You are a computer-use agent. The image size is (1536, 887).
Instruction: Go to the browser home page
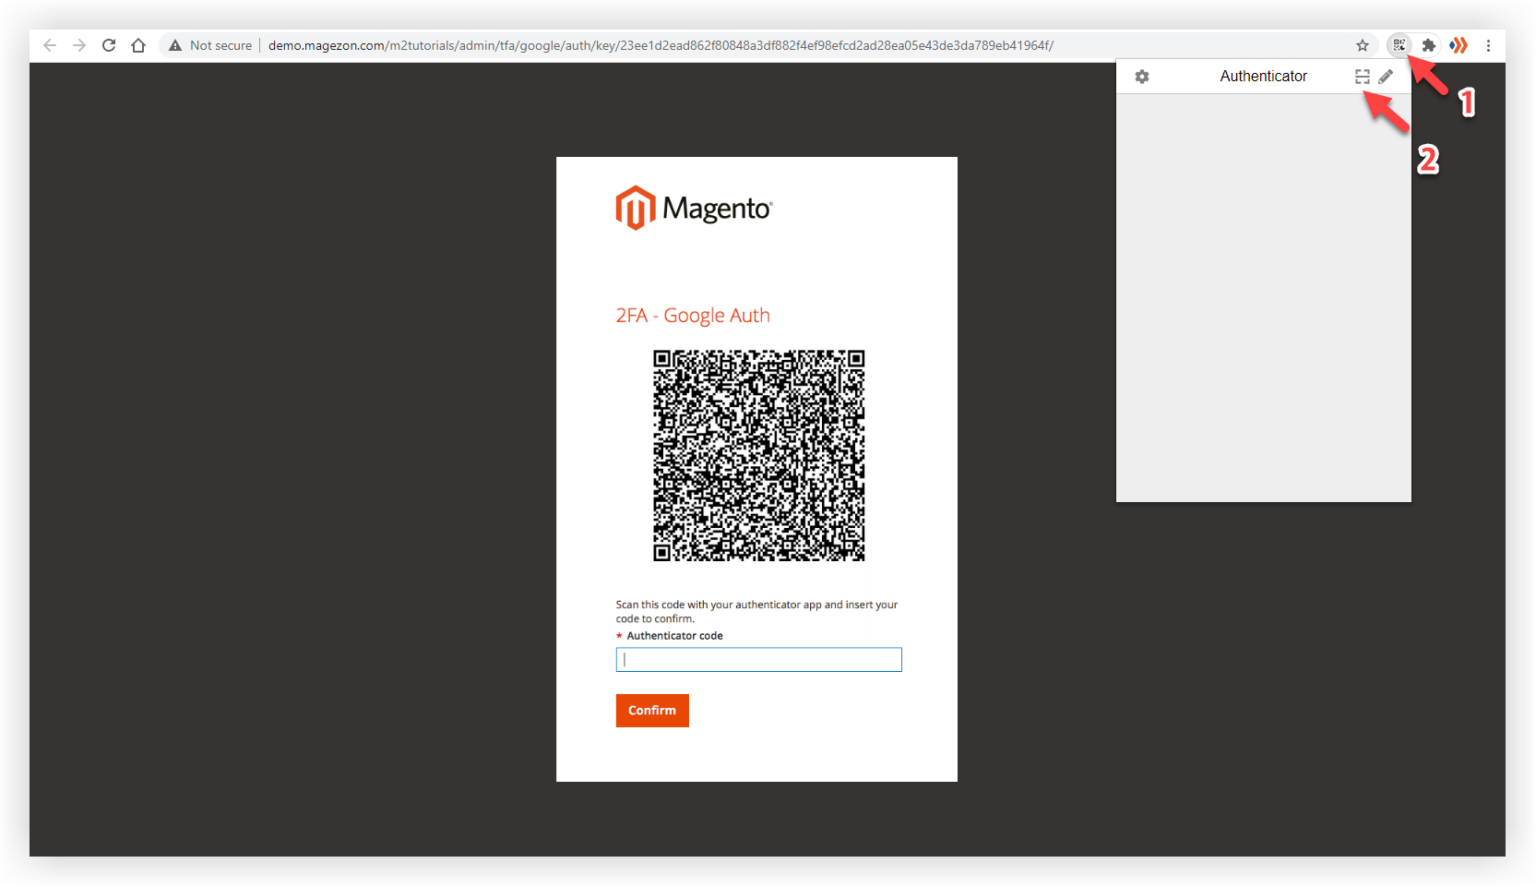138,45
